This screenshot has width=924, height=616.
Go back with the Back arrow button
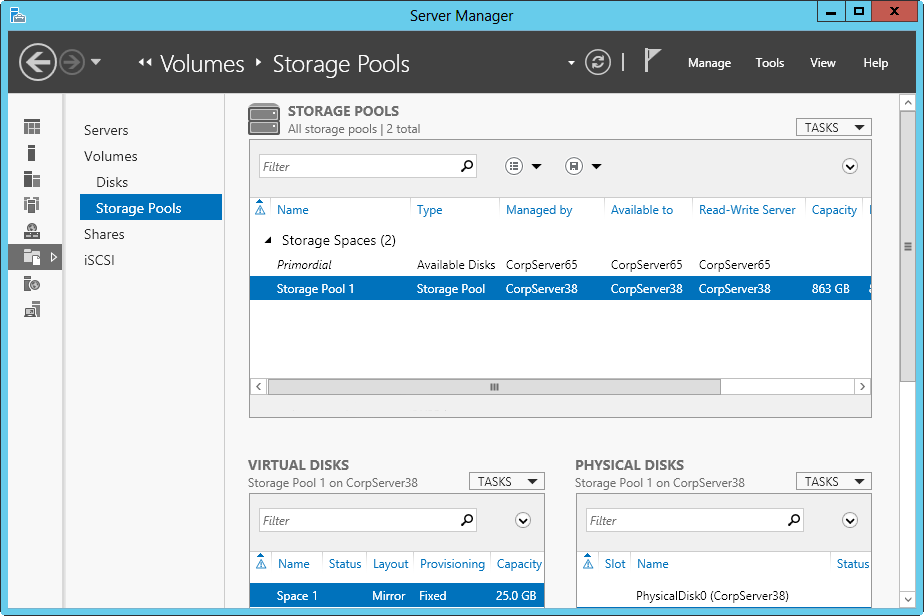coord(38,62)
